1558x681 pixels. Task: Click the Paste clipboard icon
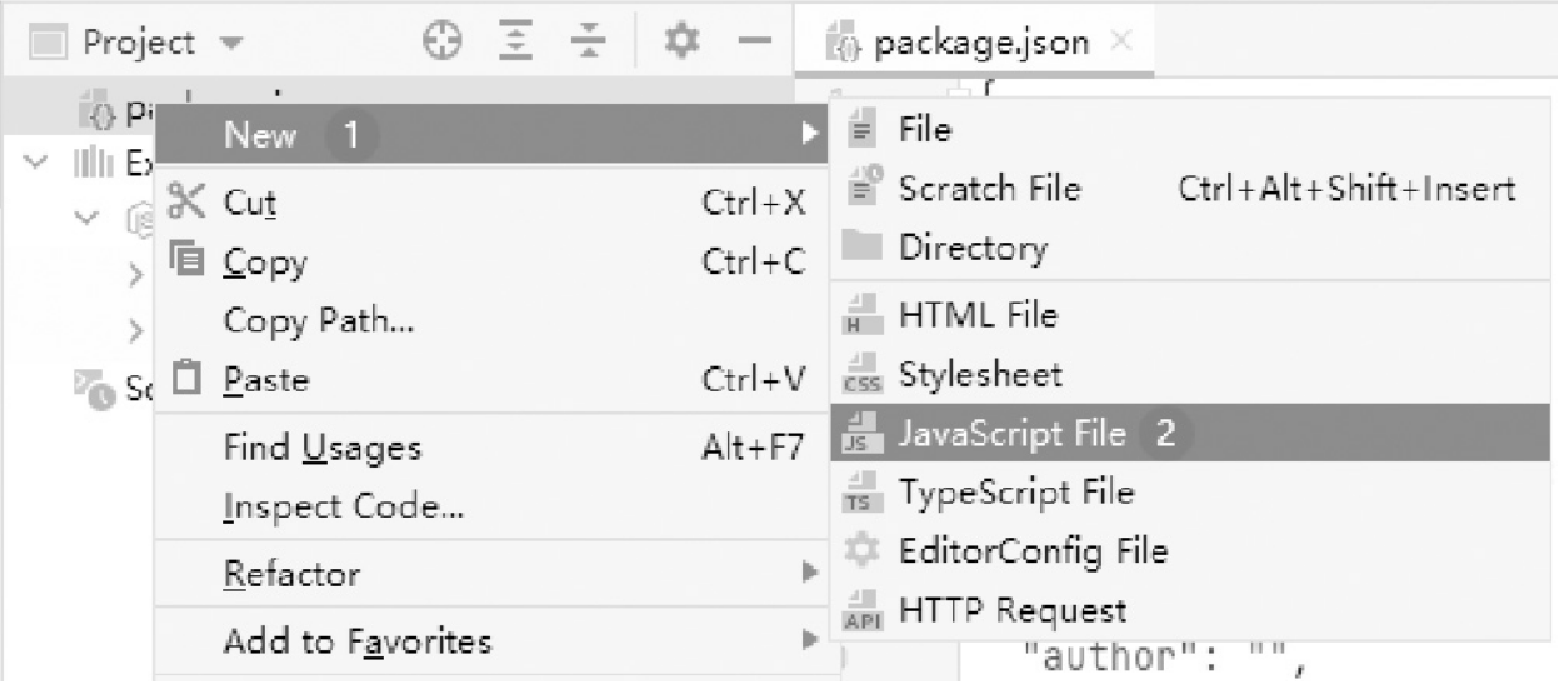pos(185,379)
